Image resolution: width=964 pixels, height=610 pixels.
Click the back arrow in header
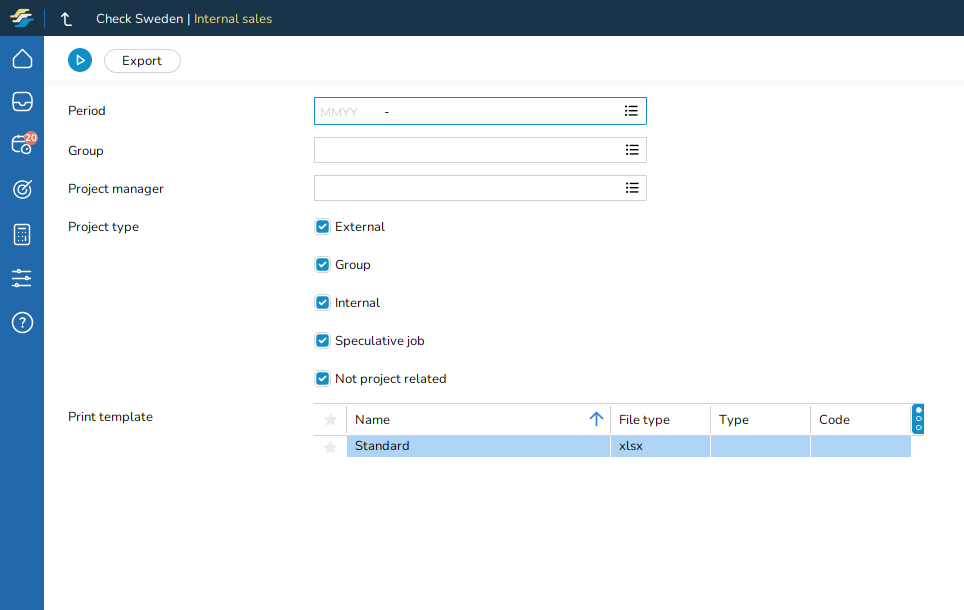coord(66,19)
